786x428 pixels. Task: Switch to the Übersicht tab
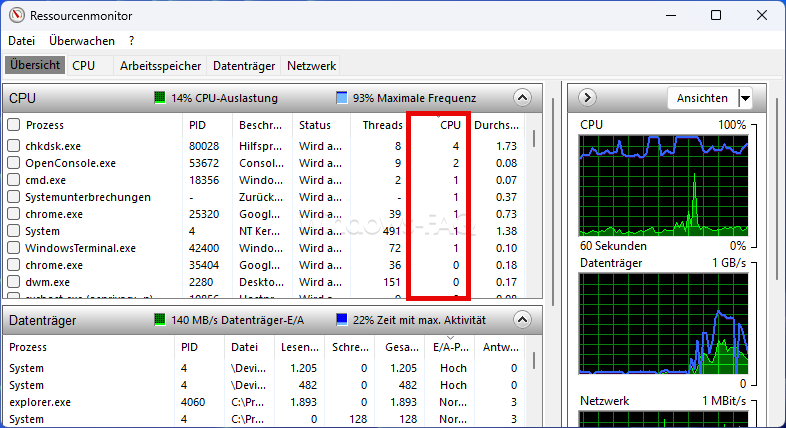click(x=35, y=65)
